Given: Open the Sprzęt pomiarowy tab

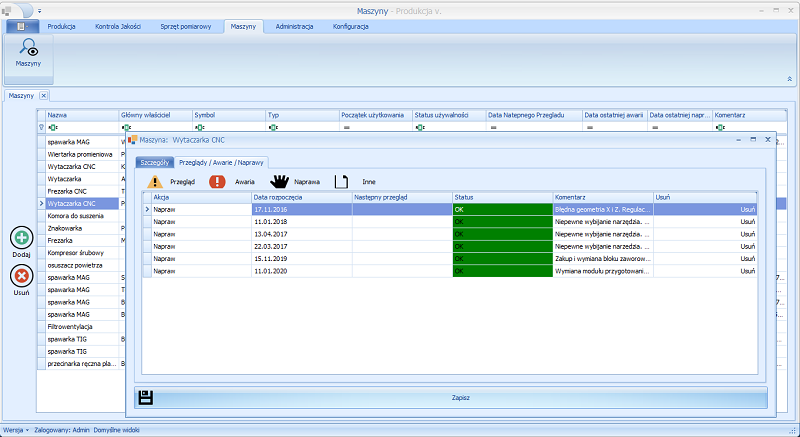Looking at the screenshot, I should point(186,27).
